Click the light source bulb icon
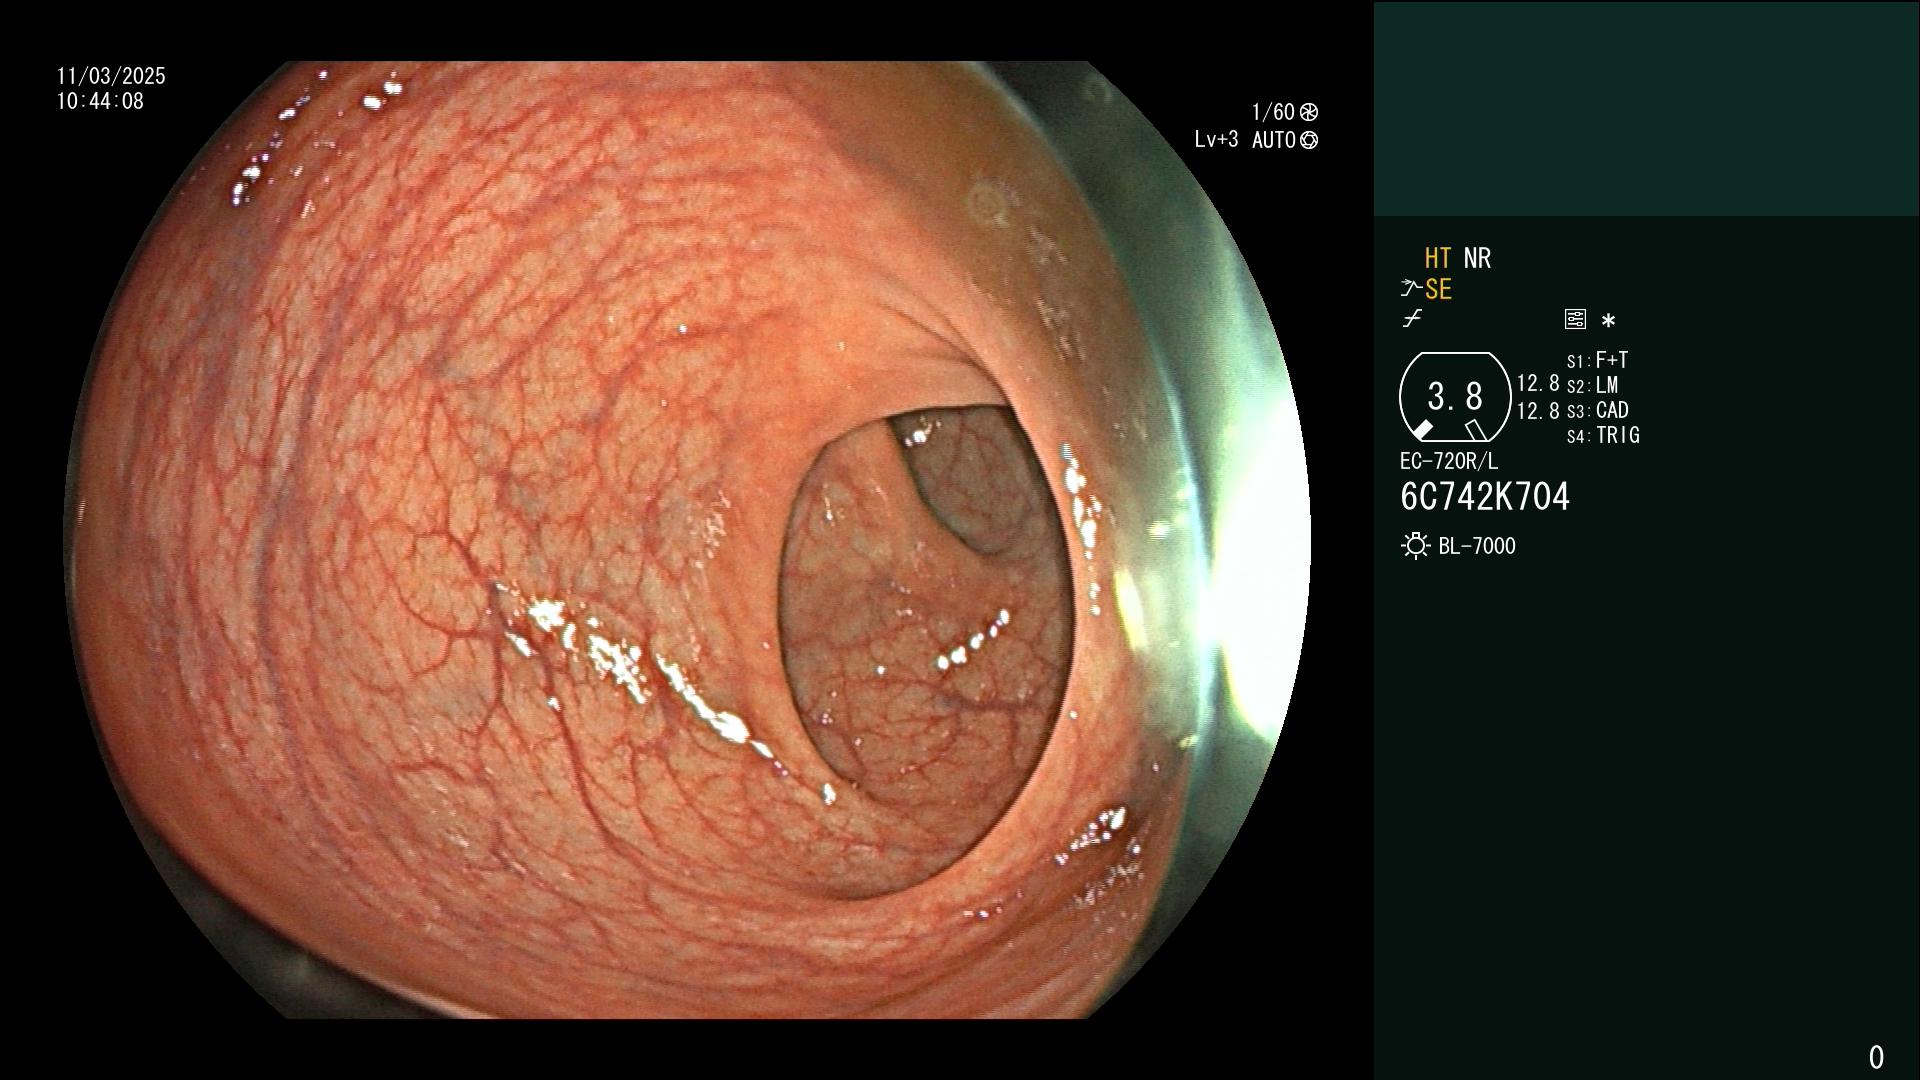1920x1080 pixels. [x=1415, y=546]
